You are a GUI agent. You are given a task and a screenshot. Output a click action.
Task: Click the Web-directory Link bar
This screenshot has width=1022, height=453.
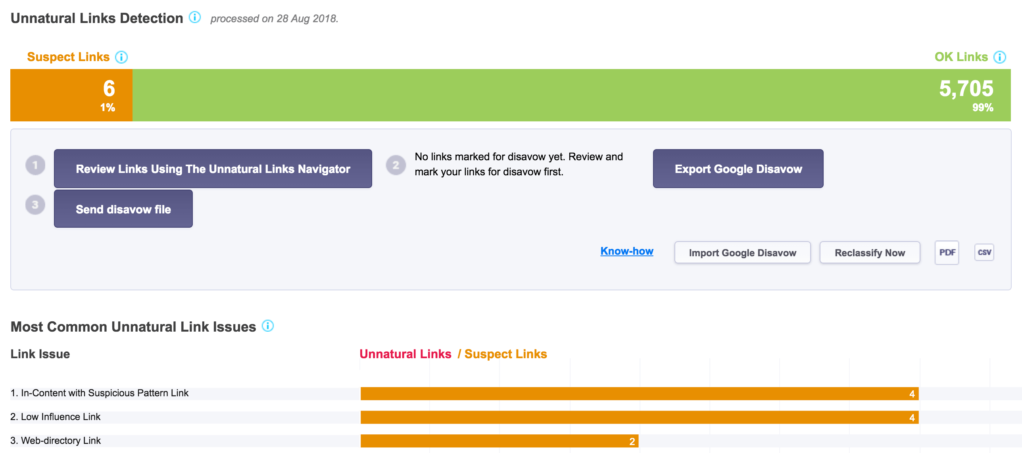(x=499, y=441)
